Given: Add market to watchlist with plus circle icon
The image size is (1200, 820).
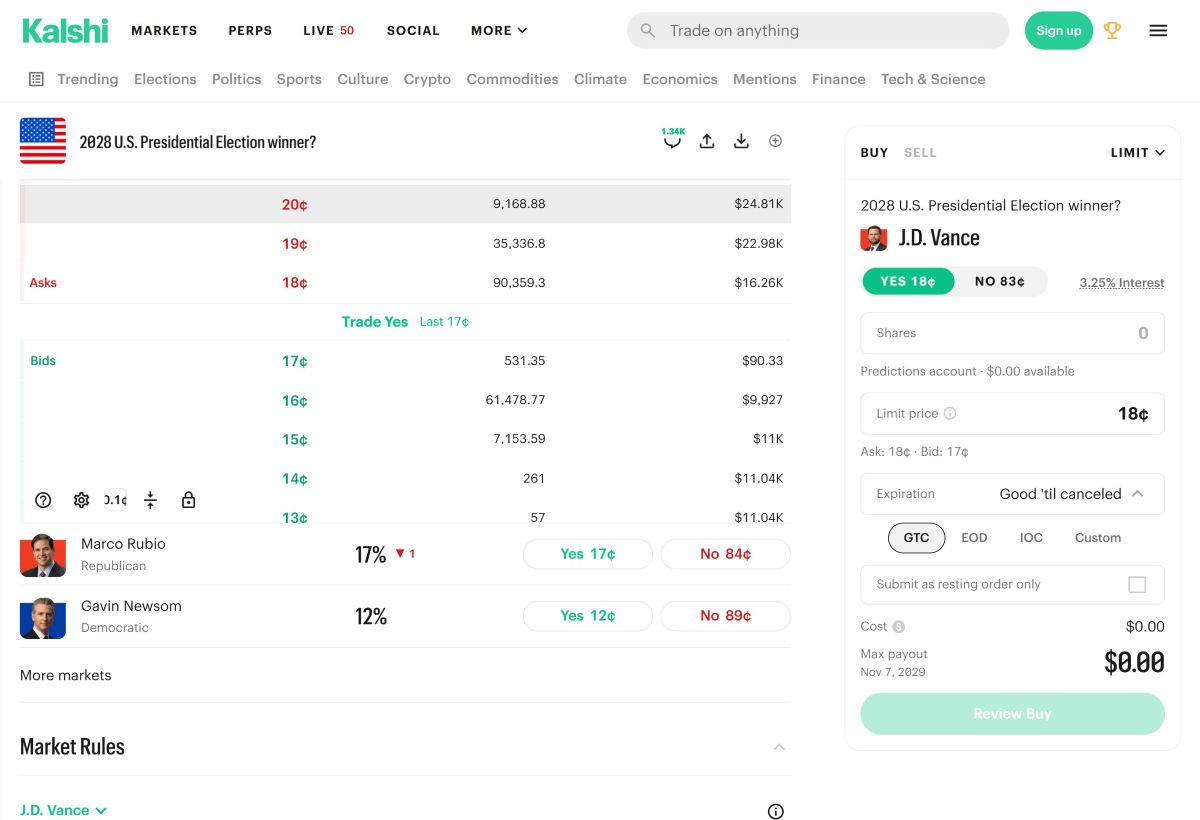Looking at the screenshot, I should point(775,141).
